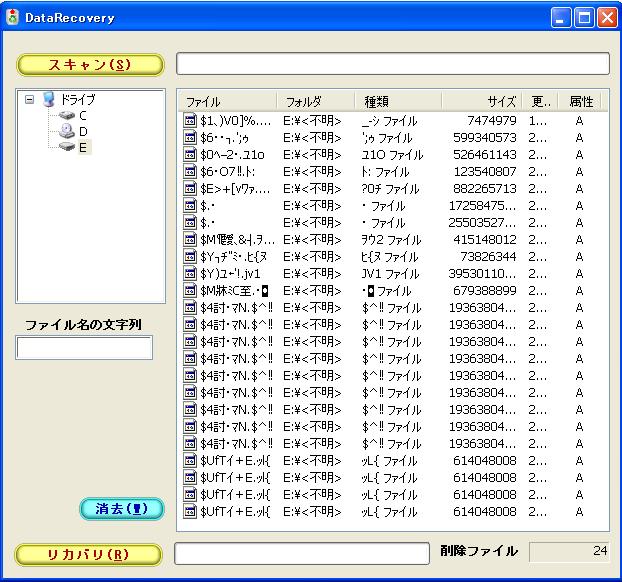Select the size value 7474979
The height and width of the screenshot is (582, 622).
(x=491, y=120)
